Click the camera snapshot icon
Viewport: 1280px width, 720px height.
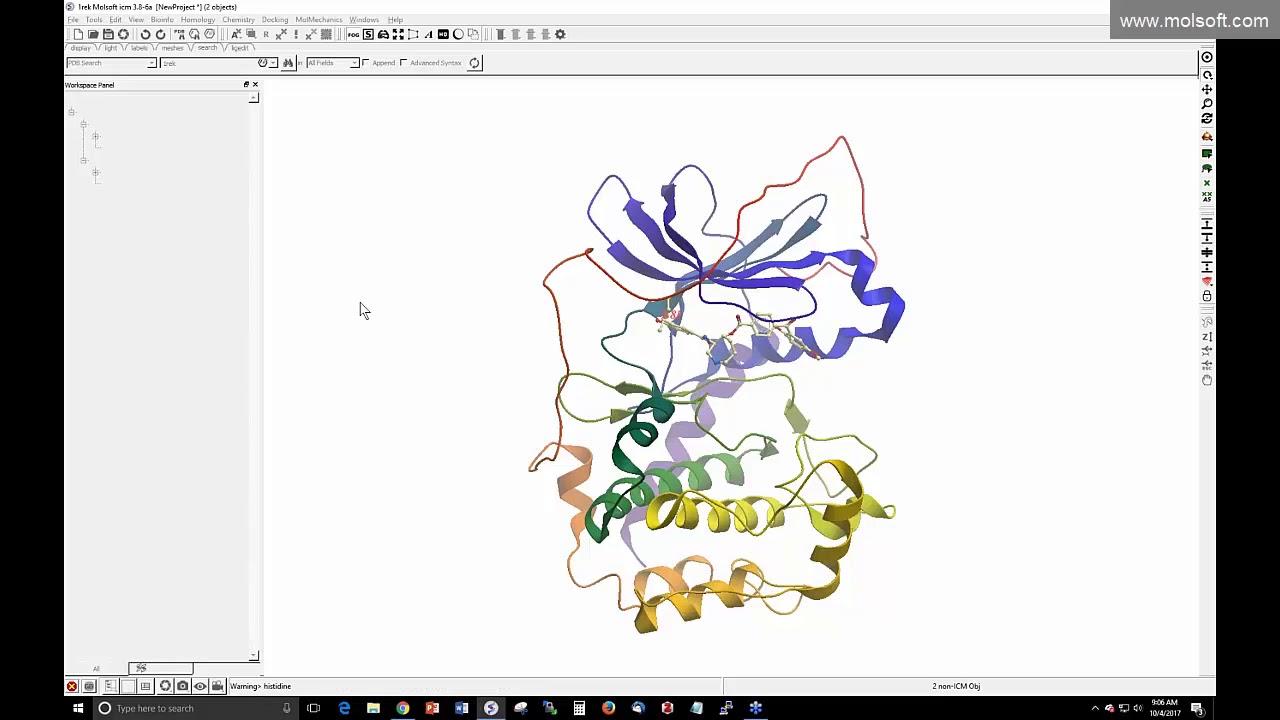click(x=182, y=686)
